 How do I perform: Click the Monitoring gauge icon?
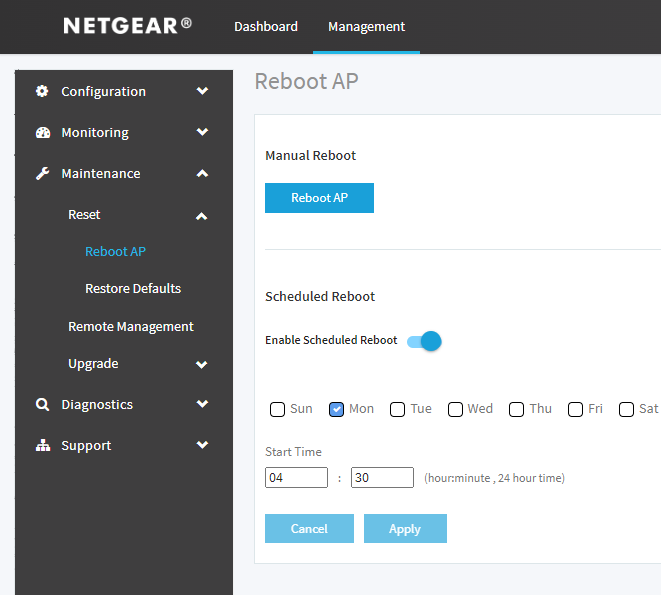click(42, 132)
